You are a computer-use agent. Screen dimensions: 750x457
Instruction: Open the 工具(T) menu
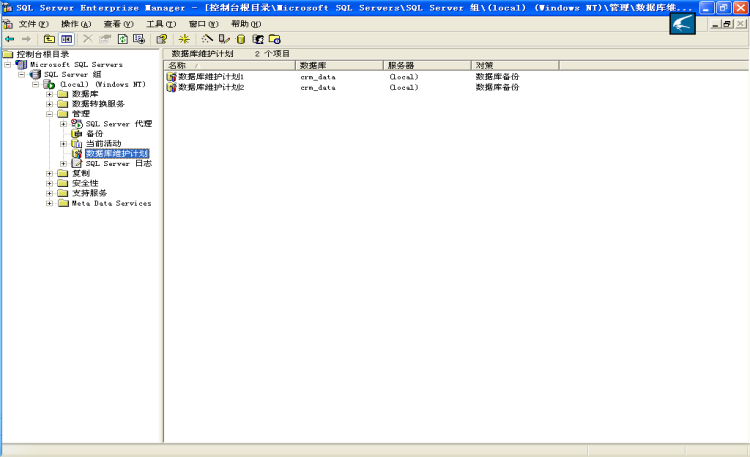tap(161, 24)
